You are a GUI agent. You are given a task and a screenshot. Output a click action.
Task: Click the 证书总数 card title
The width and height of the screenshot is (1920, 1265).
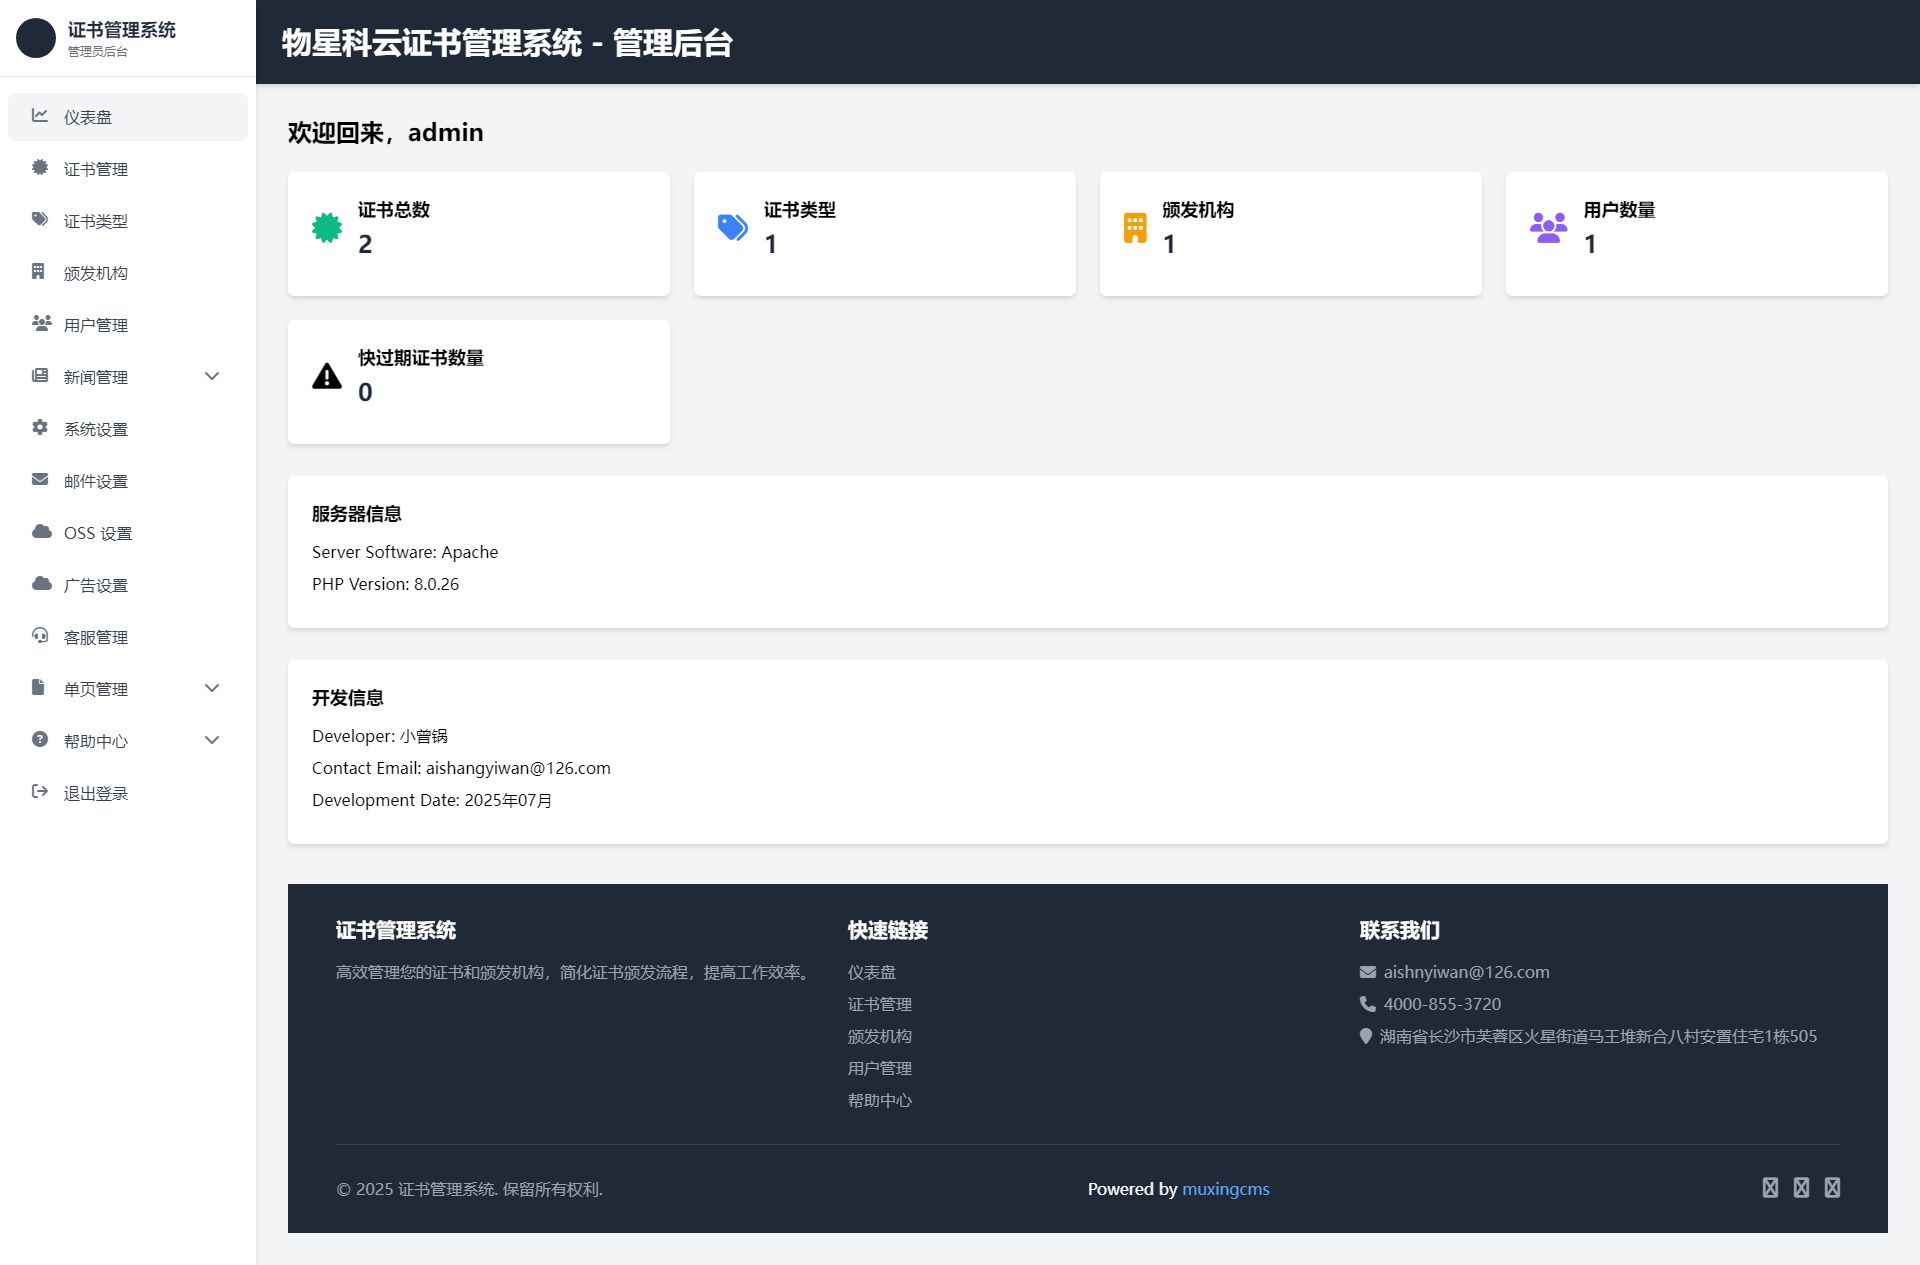pos(394,210)
